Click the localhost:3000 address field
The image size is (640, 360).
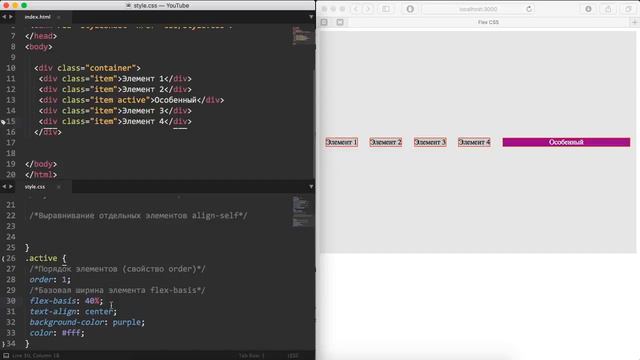point(478,9)
